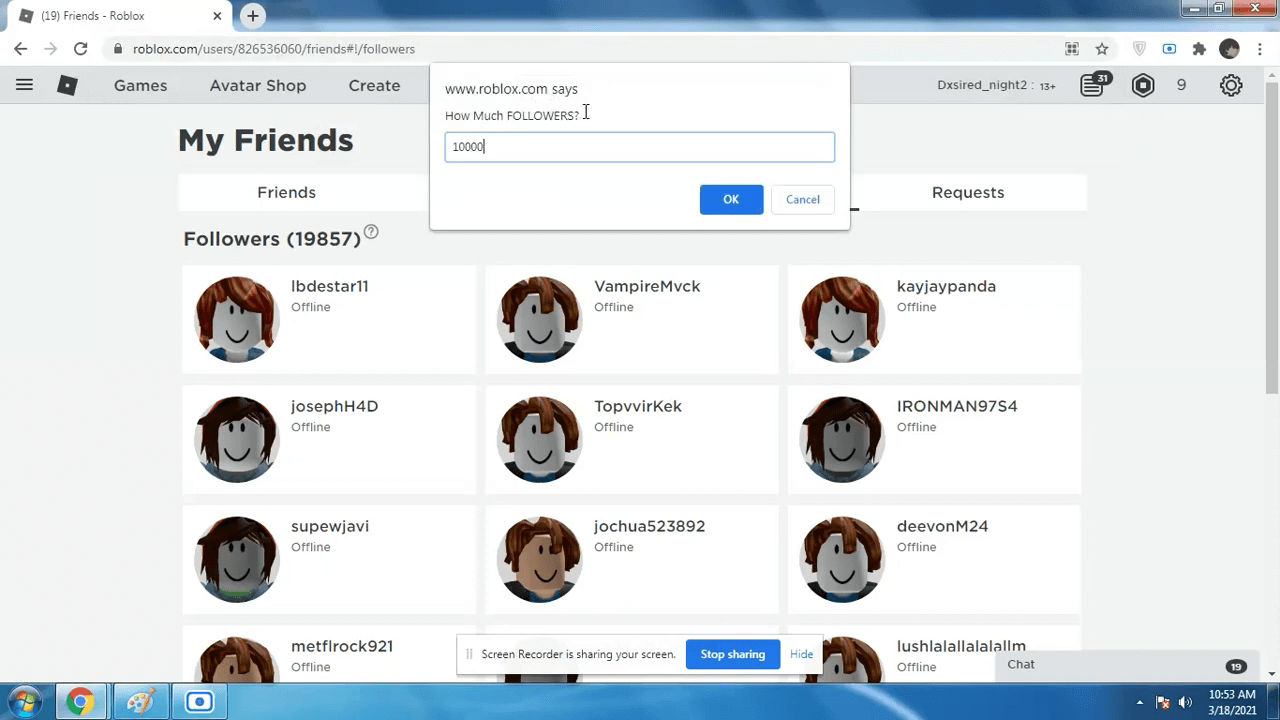This screenshot has height=720, width=1280.
Task: Open the Avatar Shop menu item
Action: tap(258, 85)
